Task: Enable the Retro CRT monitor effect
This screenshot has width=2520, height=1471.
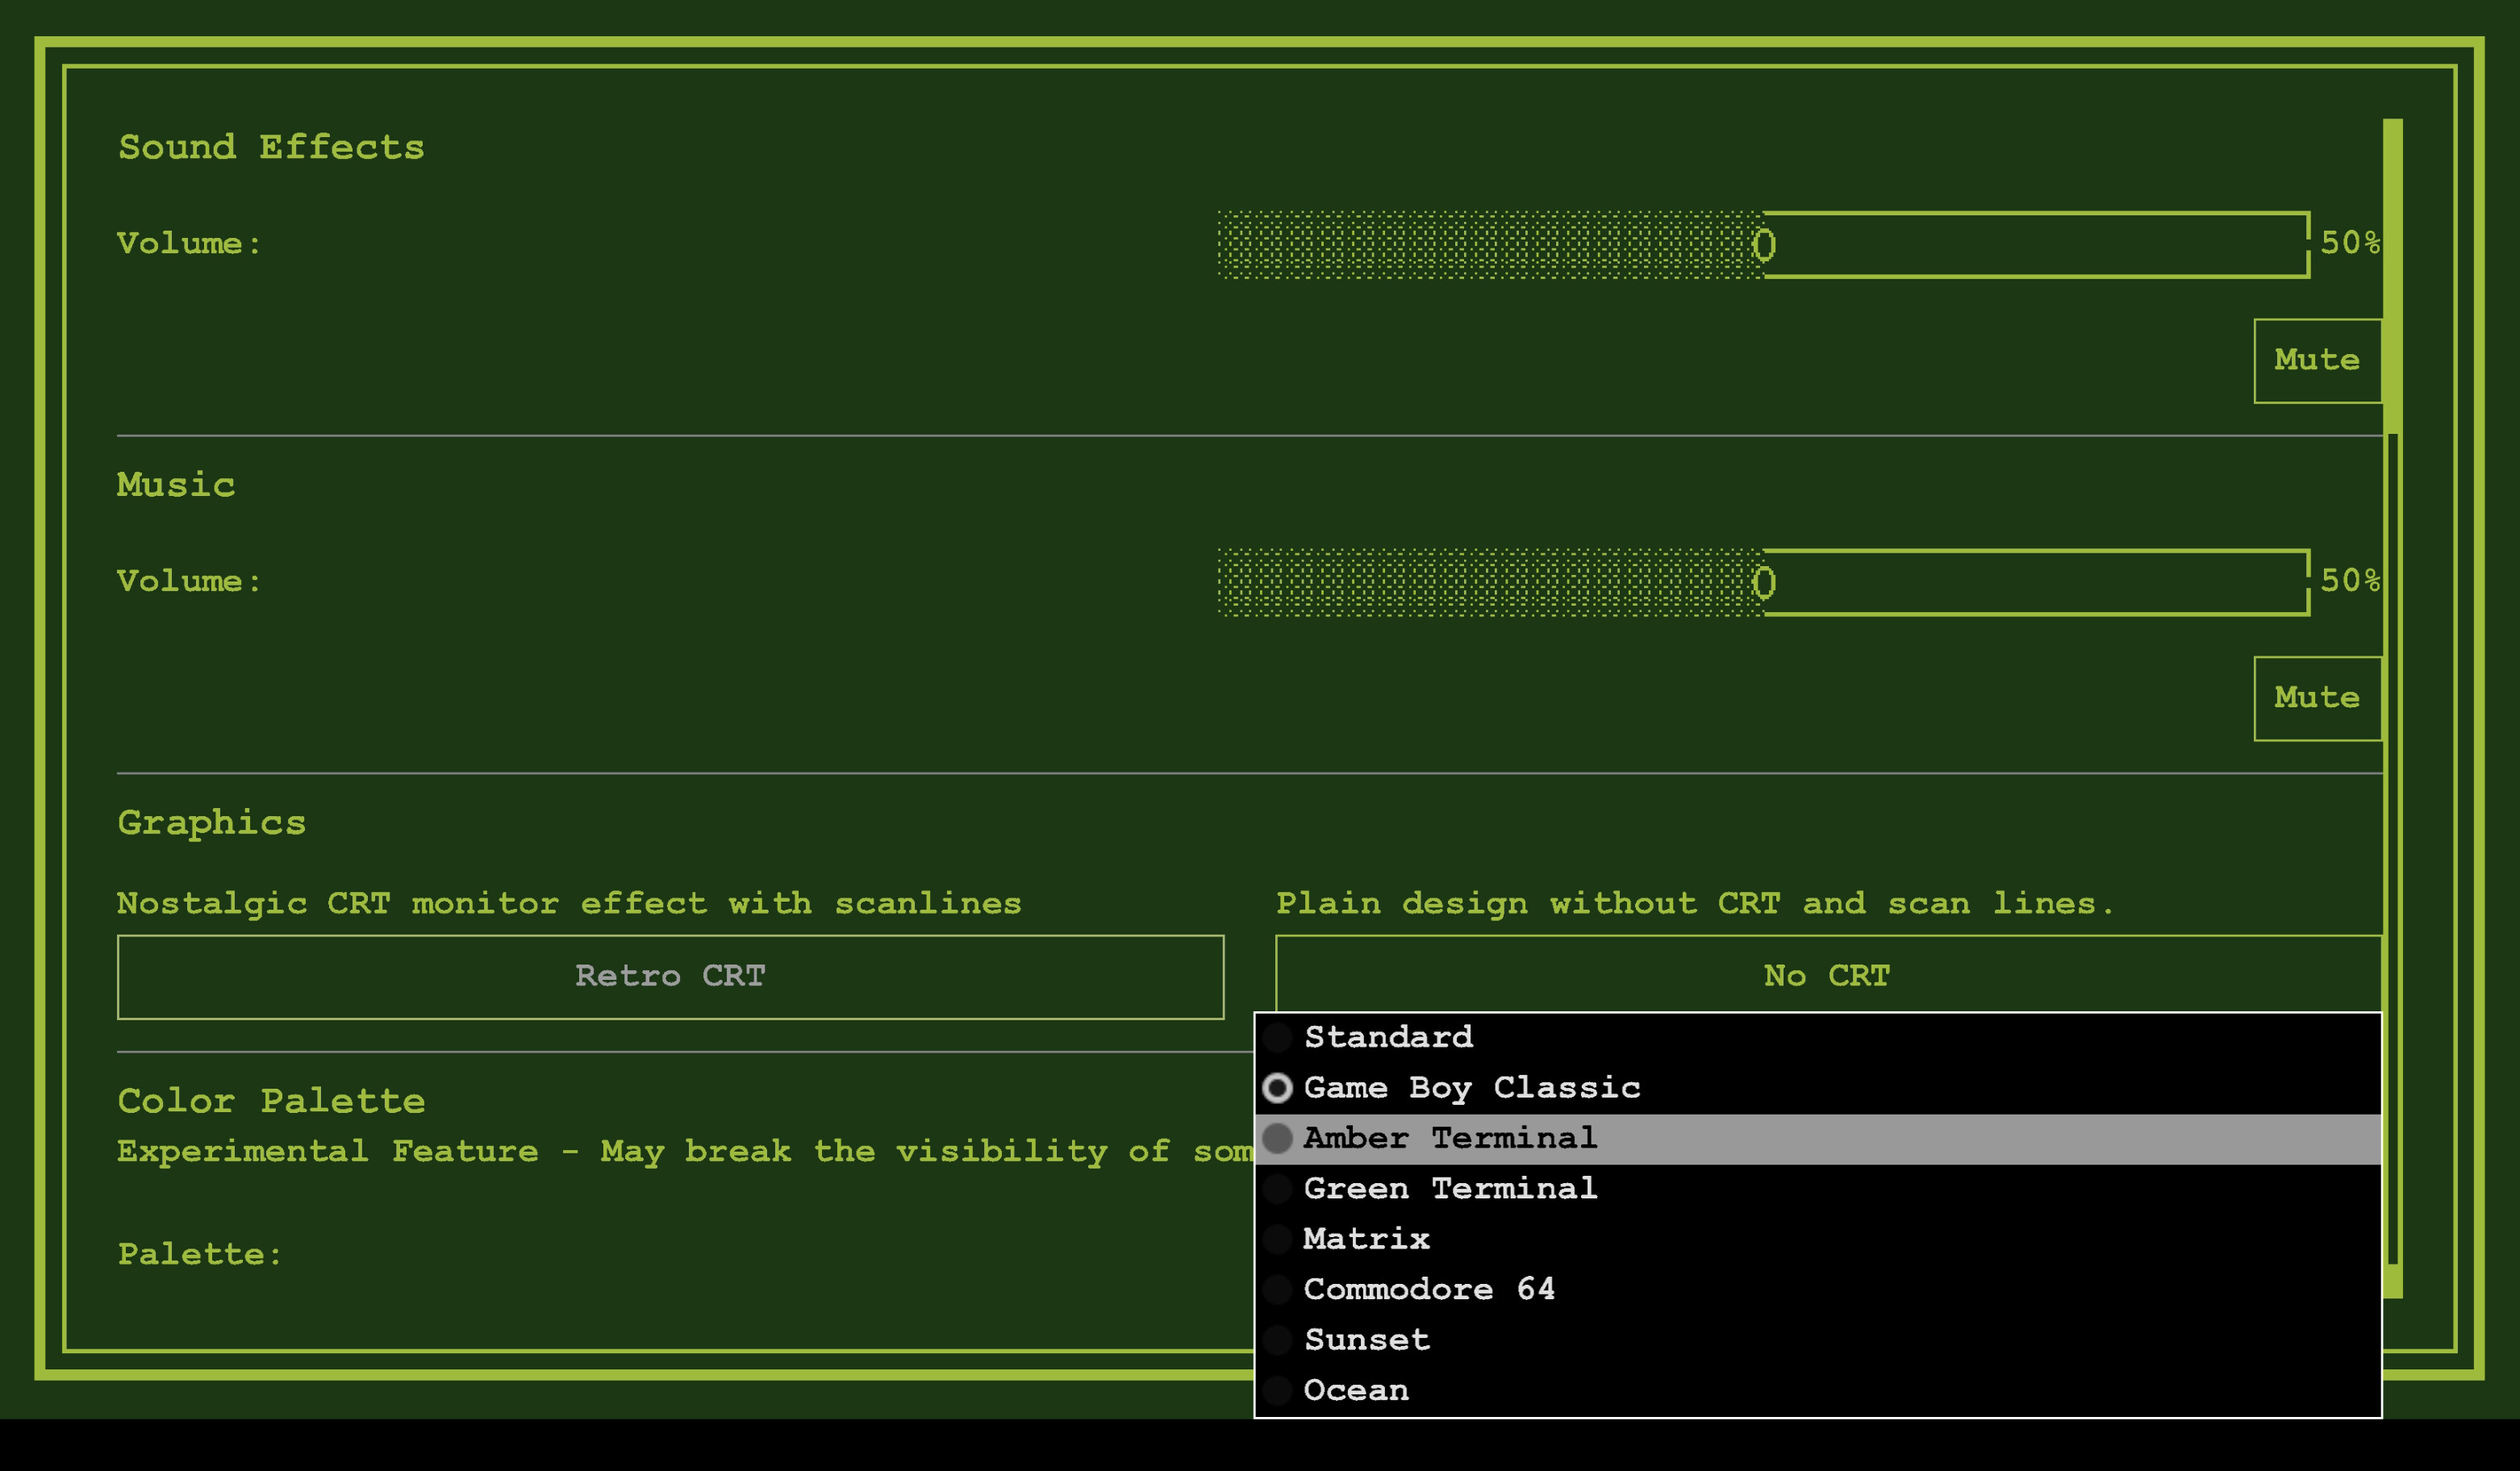Action: [x=670, y=976]
